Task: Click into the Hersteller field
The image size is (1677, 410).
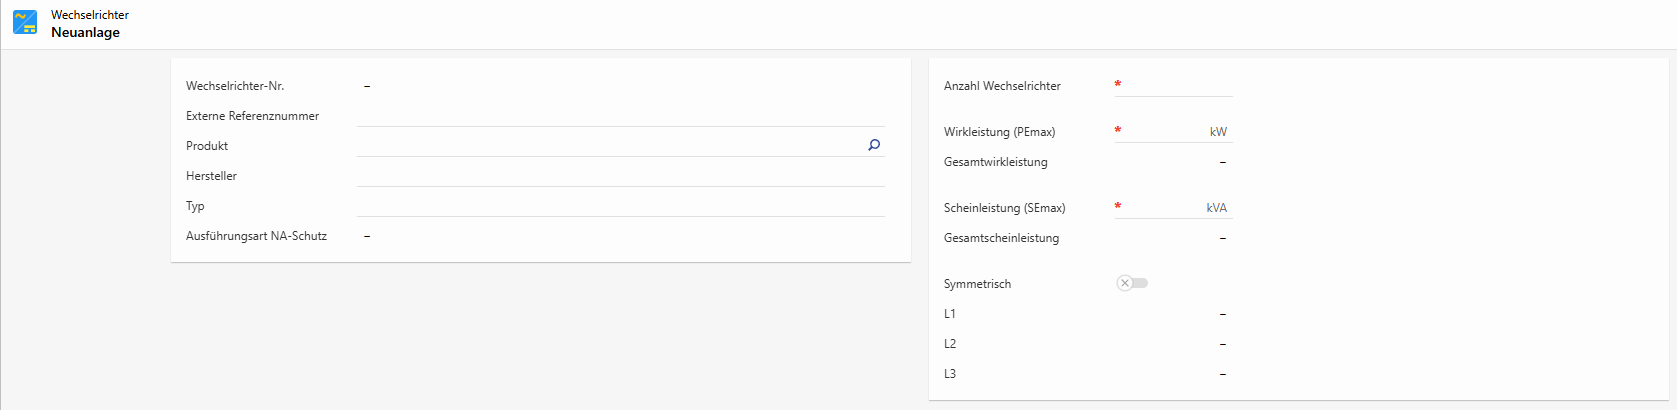Action: coord(620,176)
